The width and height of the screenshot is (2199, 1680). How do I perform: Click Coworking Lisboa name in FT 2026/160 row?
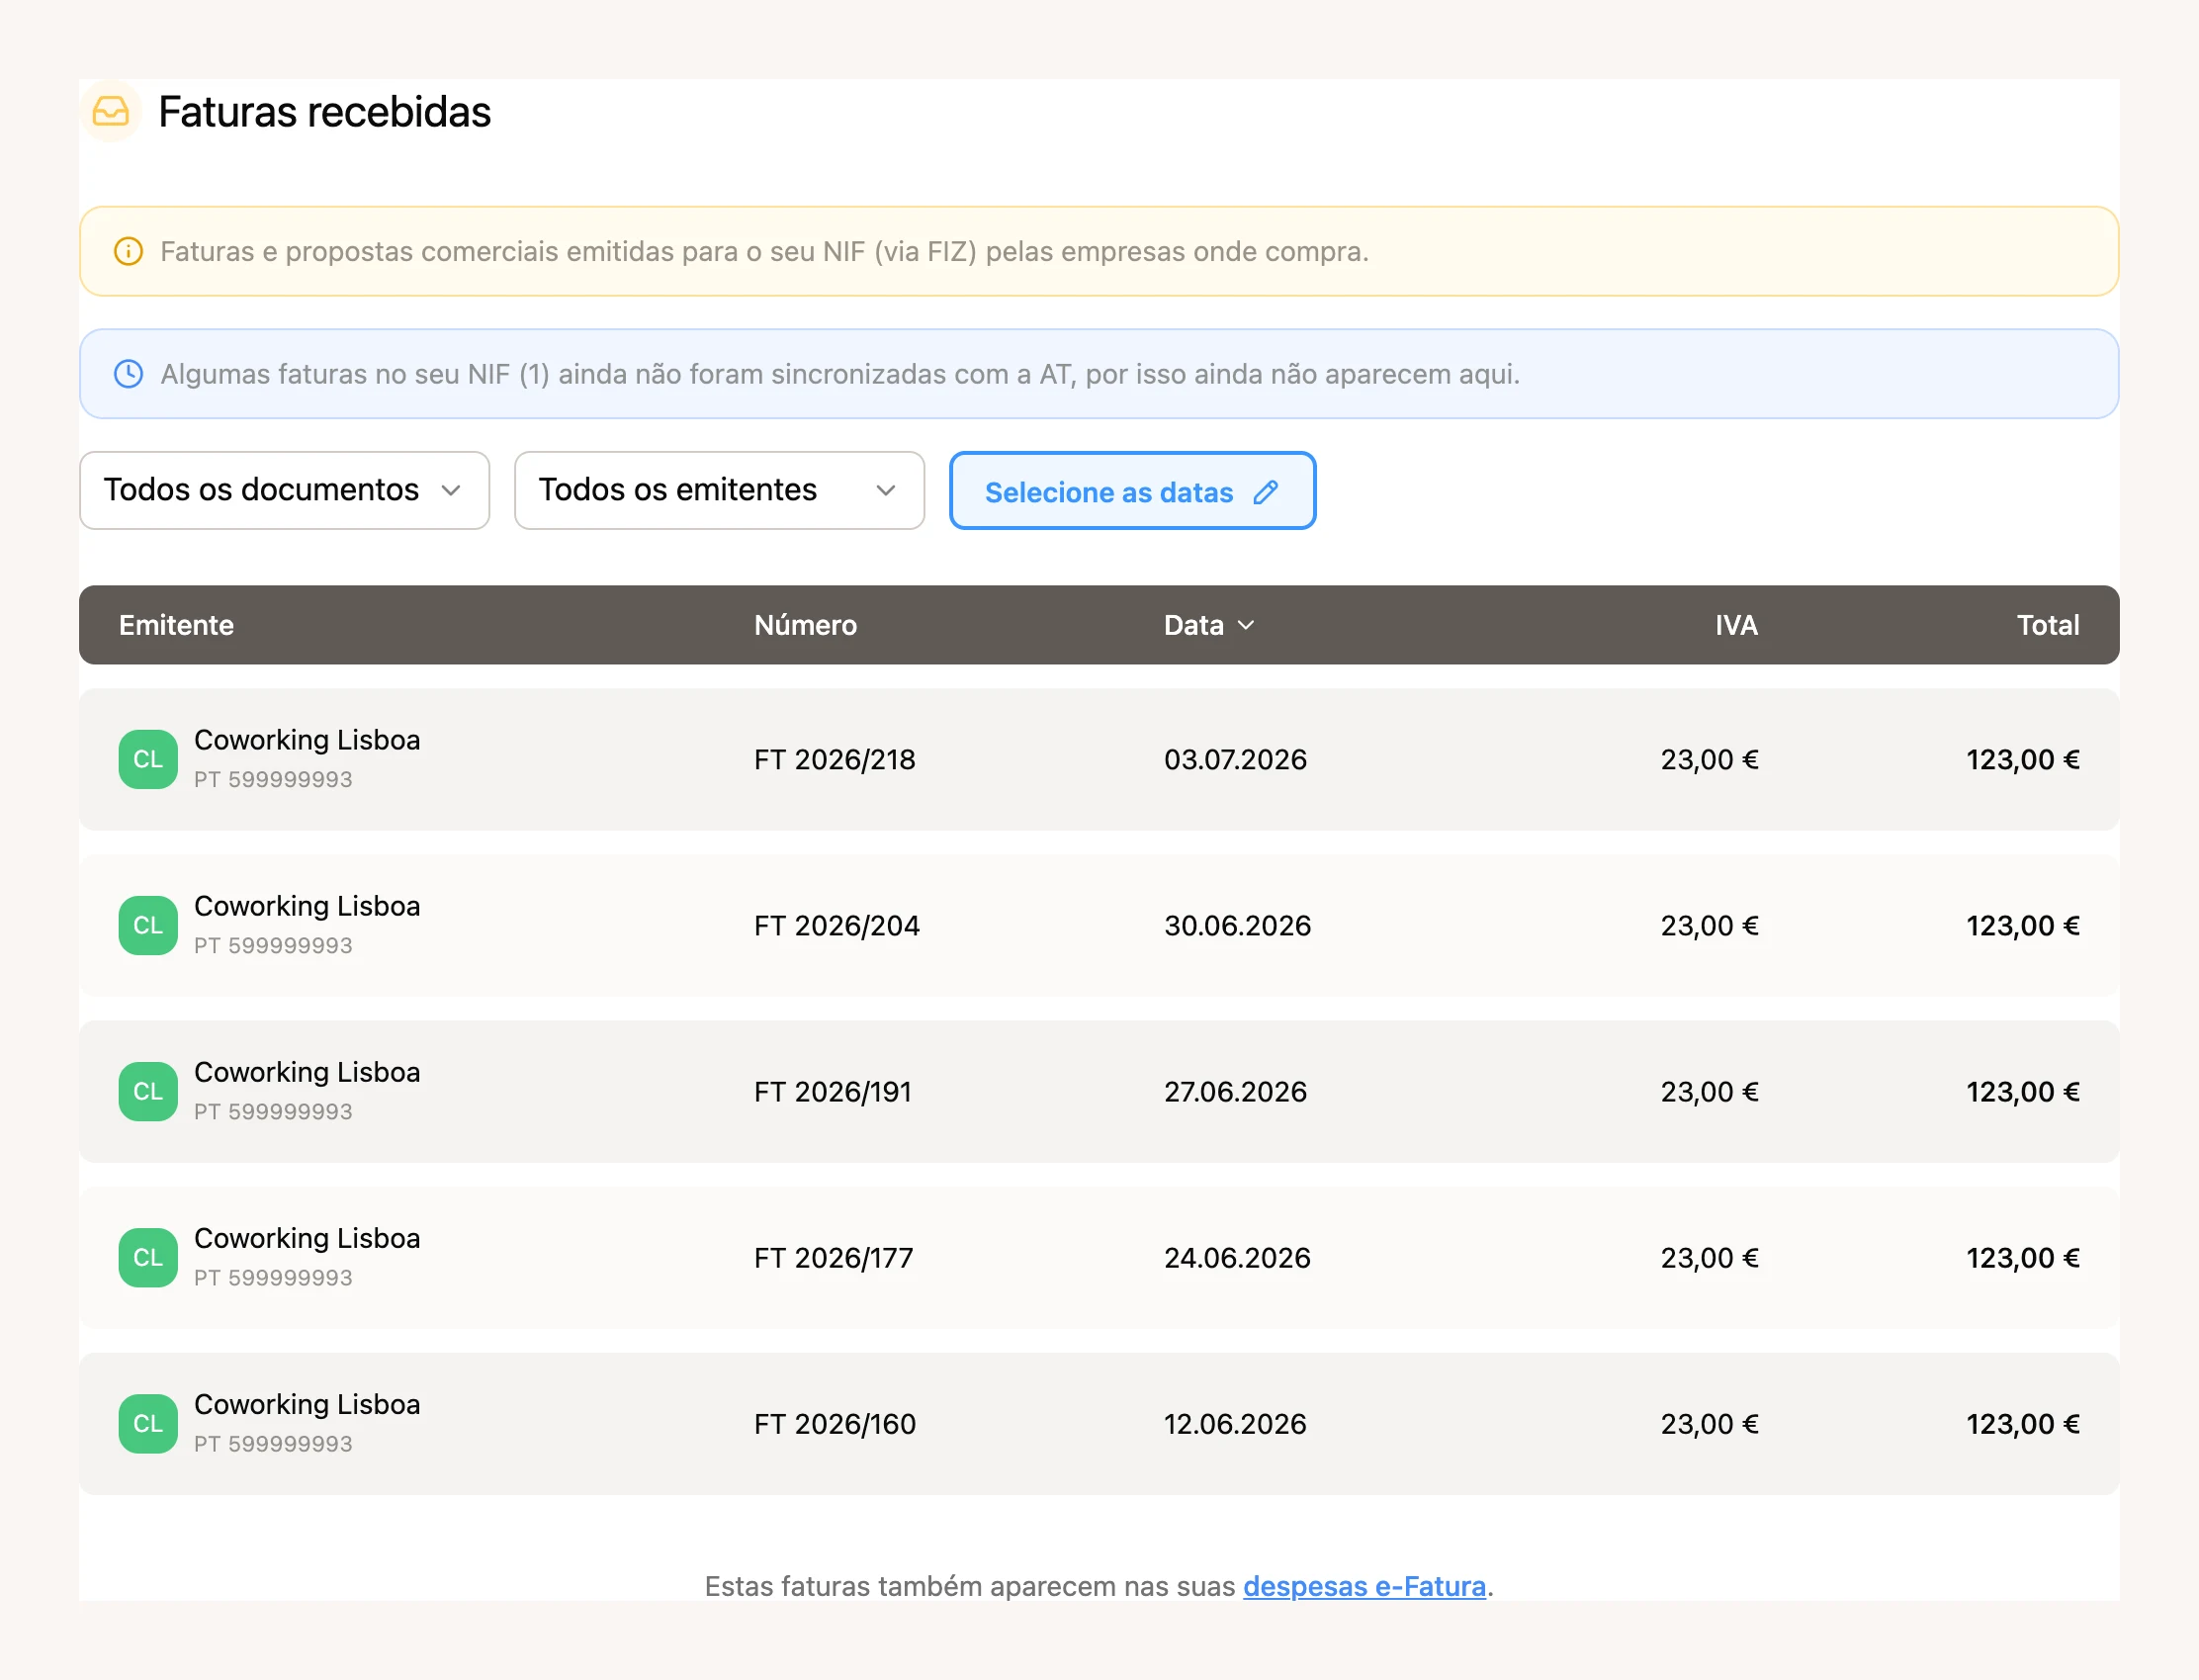tap(307, 1404)
